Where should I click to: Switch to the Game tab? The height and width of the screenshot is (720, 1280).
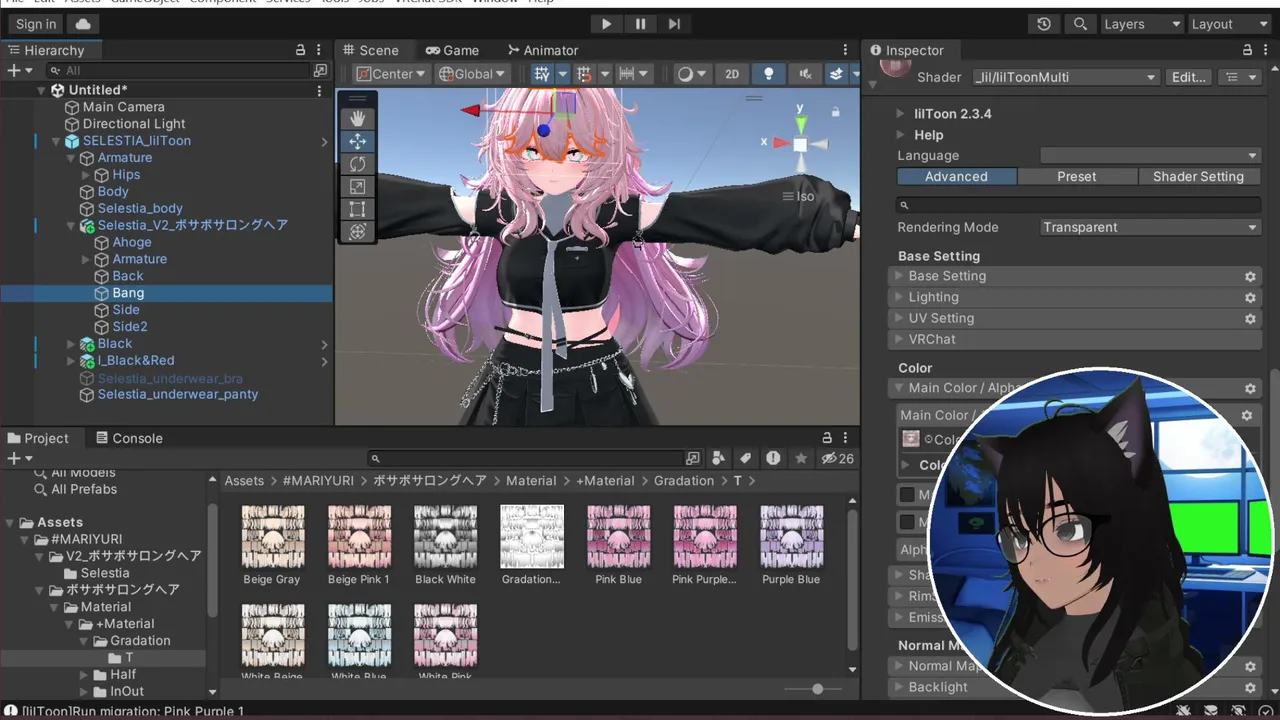click(452, 50)
